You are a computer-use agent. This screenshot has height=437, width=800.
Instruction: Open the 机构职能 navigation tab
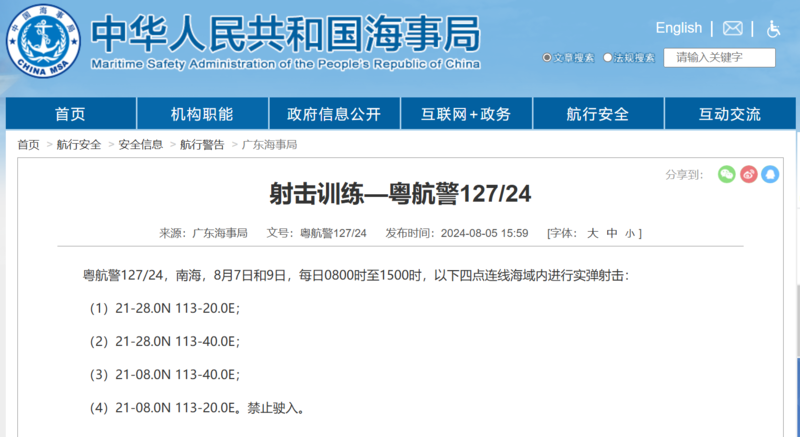202,114
